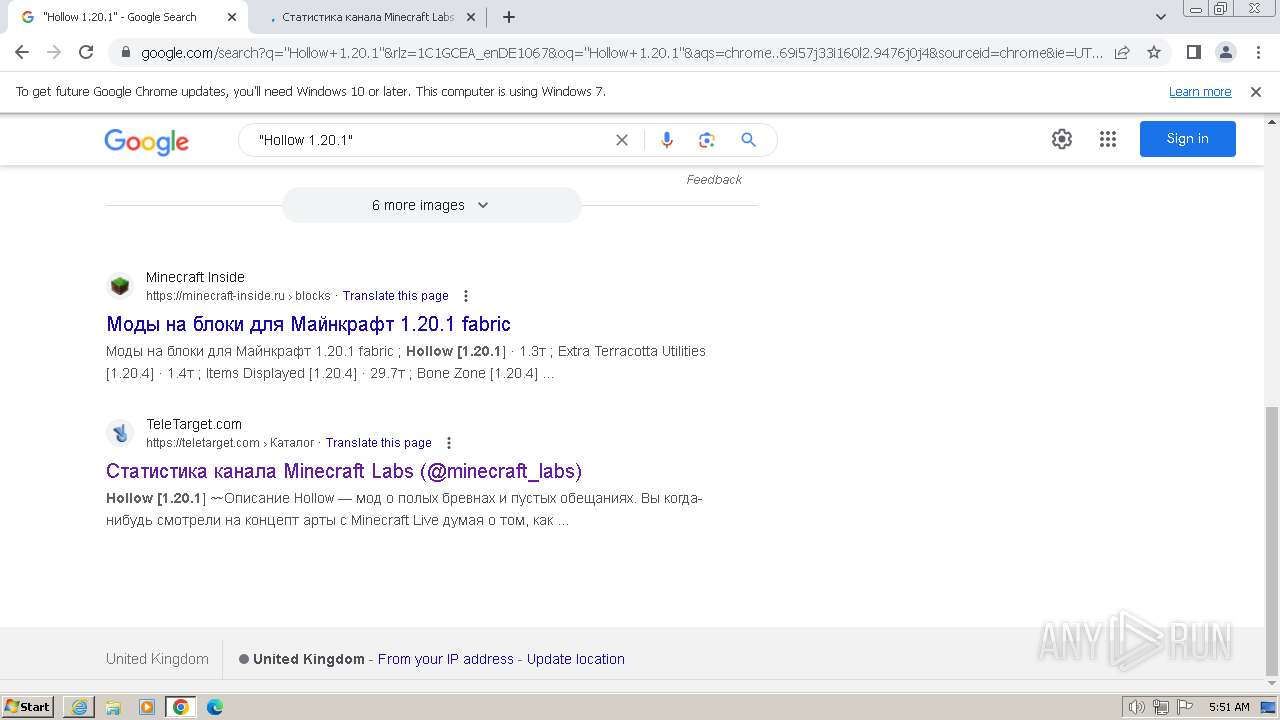Expand 6 more images
Viewport: 1280px width, 720px height.
(431, 205)
